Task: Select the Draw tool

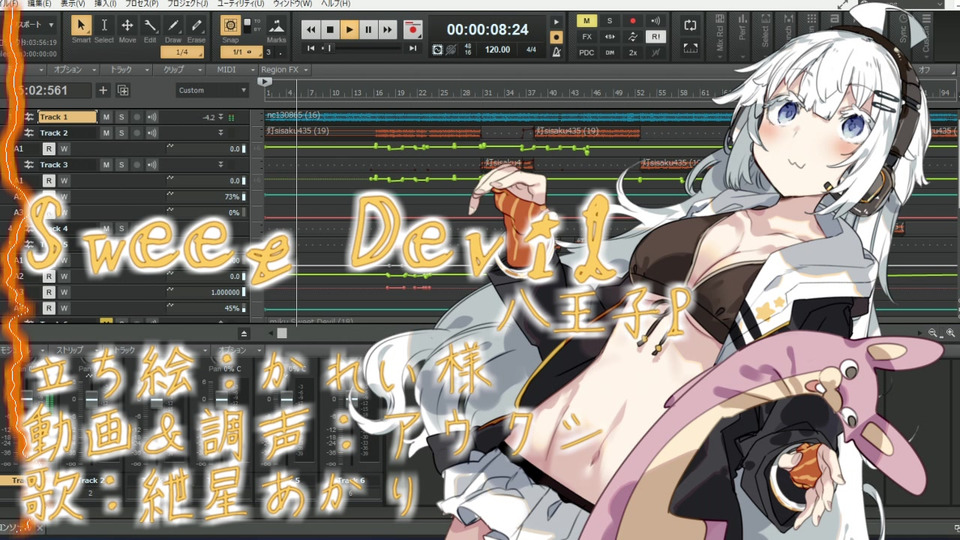Action: [x=173, y=26]
